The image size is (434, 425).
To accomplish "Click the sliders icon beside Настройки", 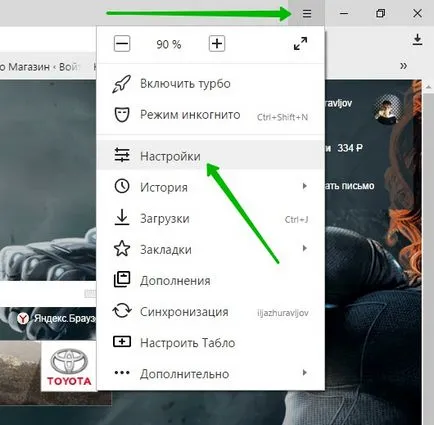I will 122,155.
